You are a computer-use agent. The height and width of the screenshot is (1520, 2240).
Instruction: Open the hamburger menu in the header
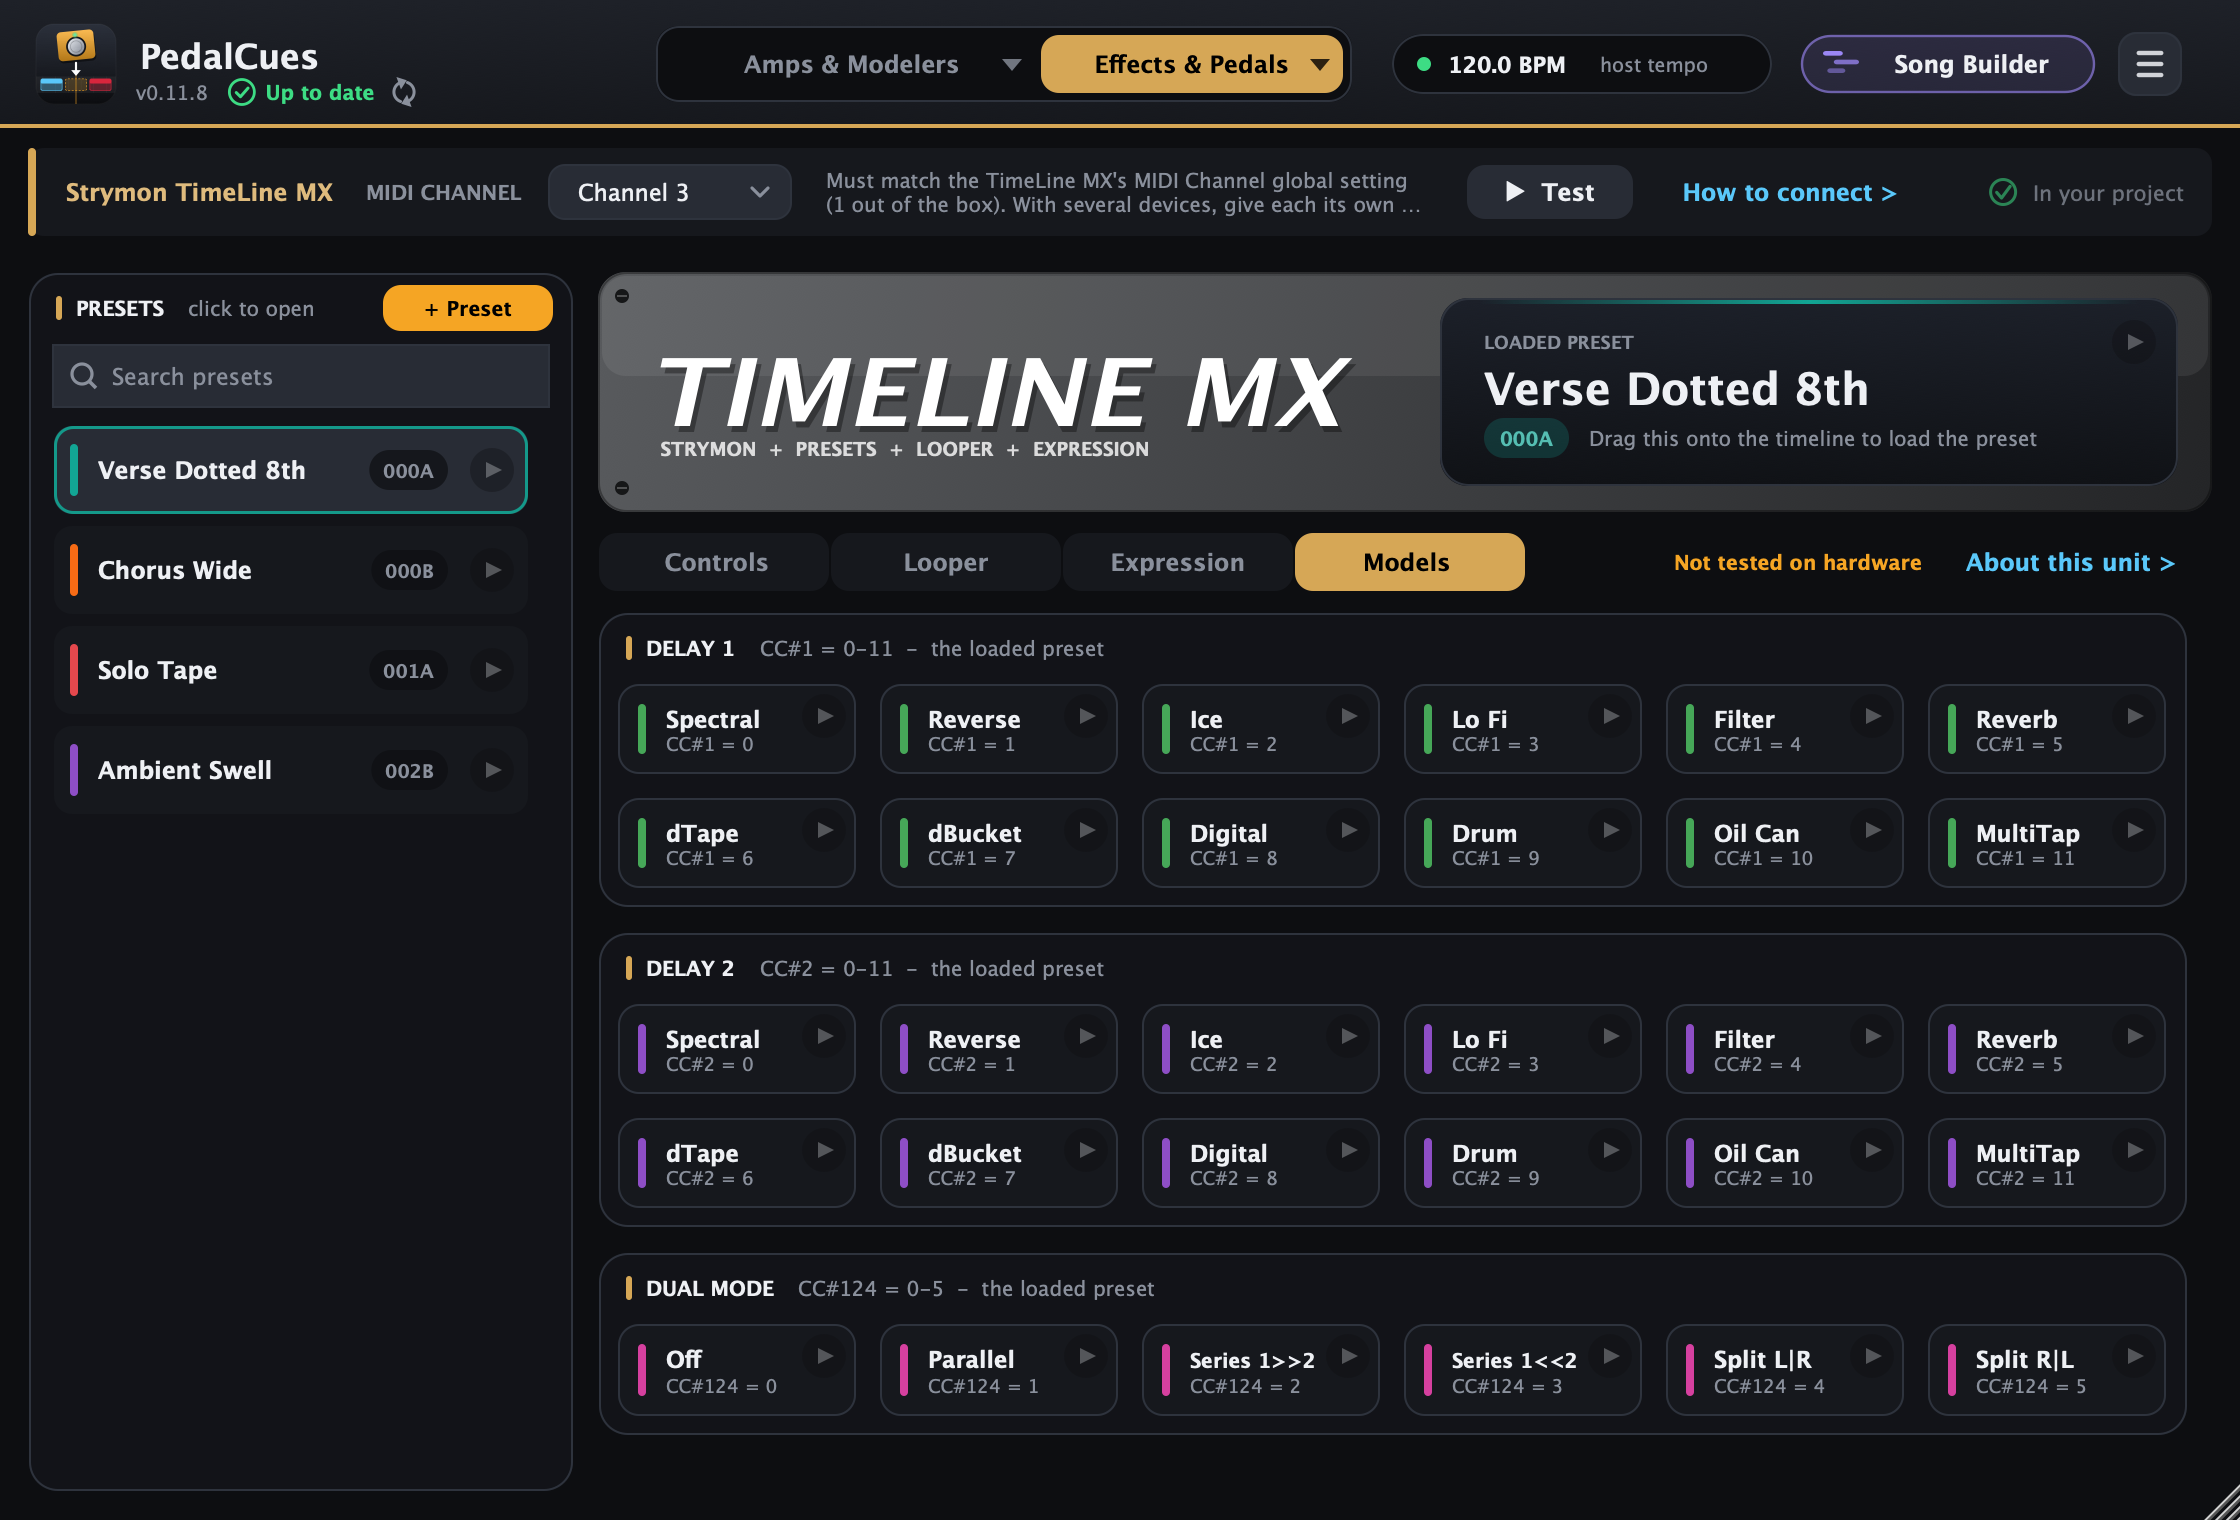pos(2149,65)
